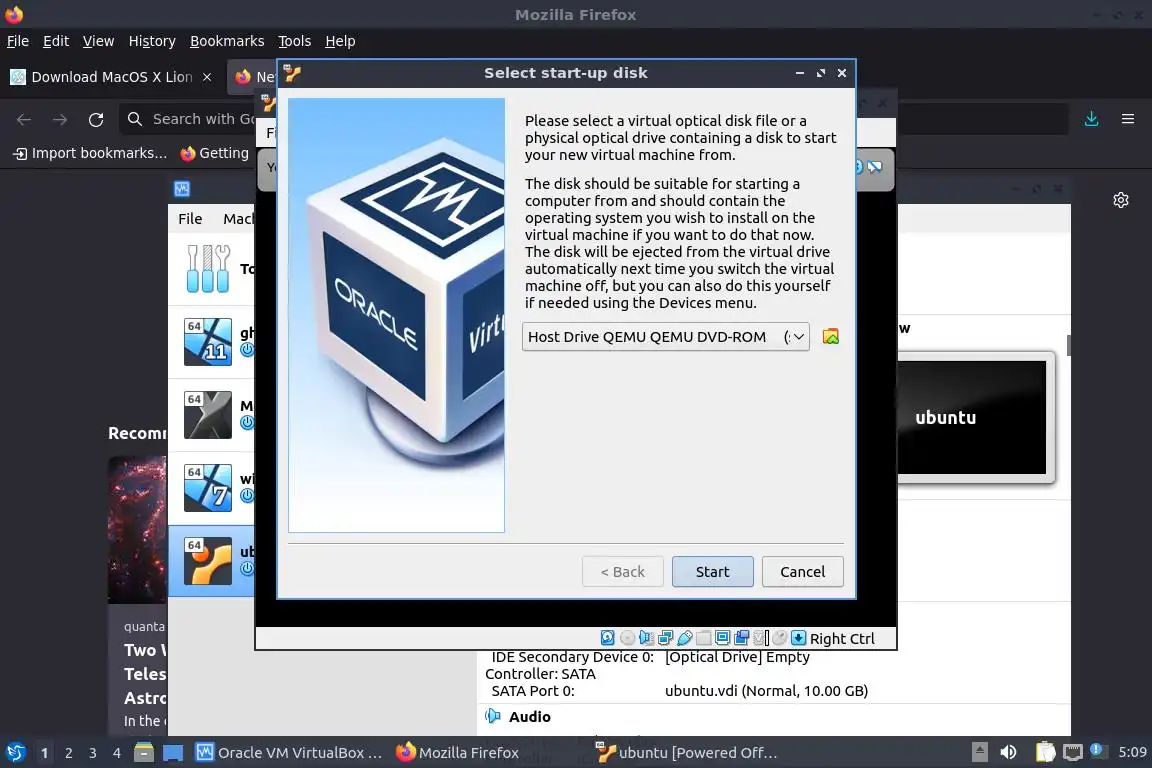Select the Windows 11 VM icon in the list
This screenshot has width=1152, height=768.
[x=208, y=342]
